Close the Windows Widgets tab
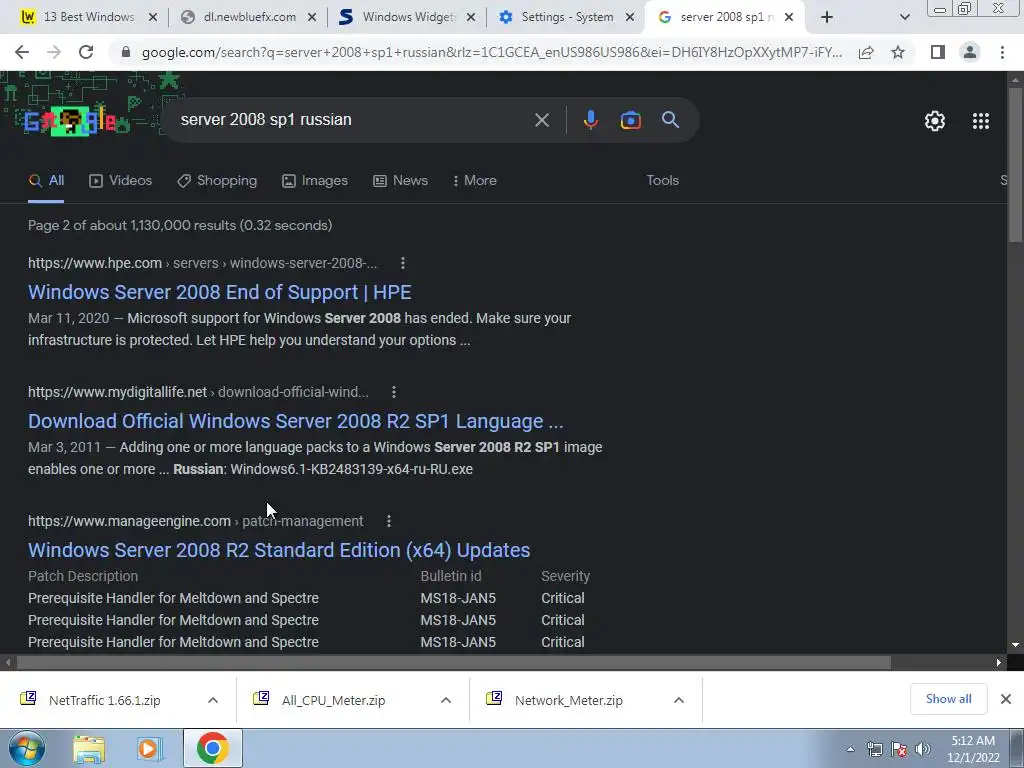This screenshot has height=768, width=1024. pyautogui.click(x=471, y=18)
